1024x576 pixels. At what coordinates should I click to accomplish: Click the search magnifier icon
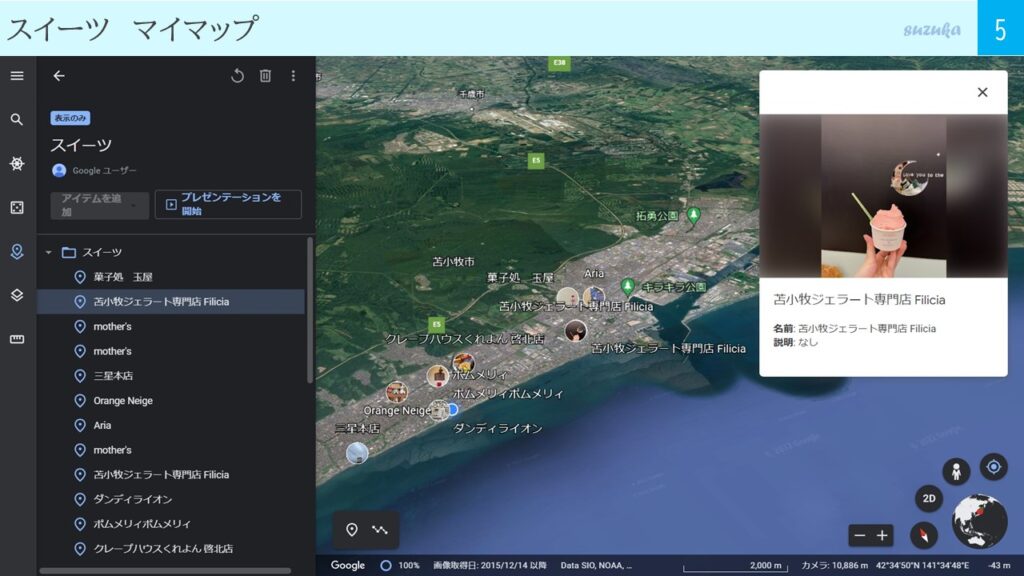(17, 120)
